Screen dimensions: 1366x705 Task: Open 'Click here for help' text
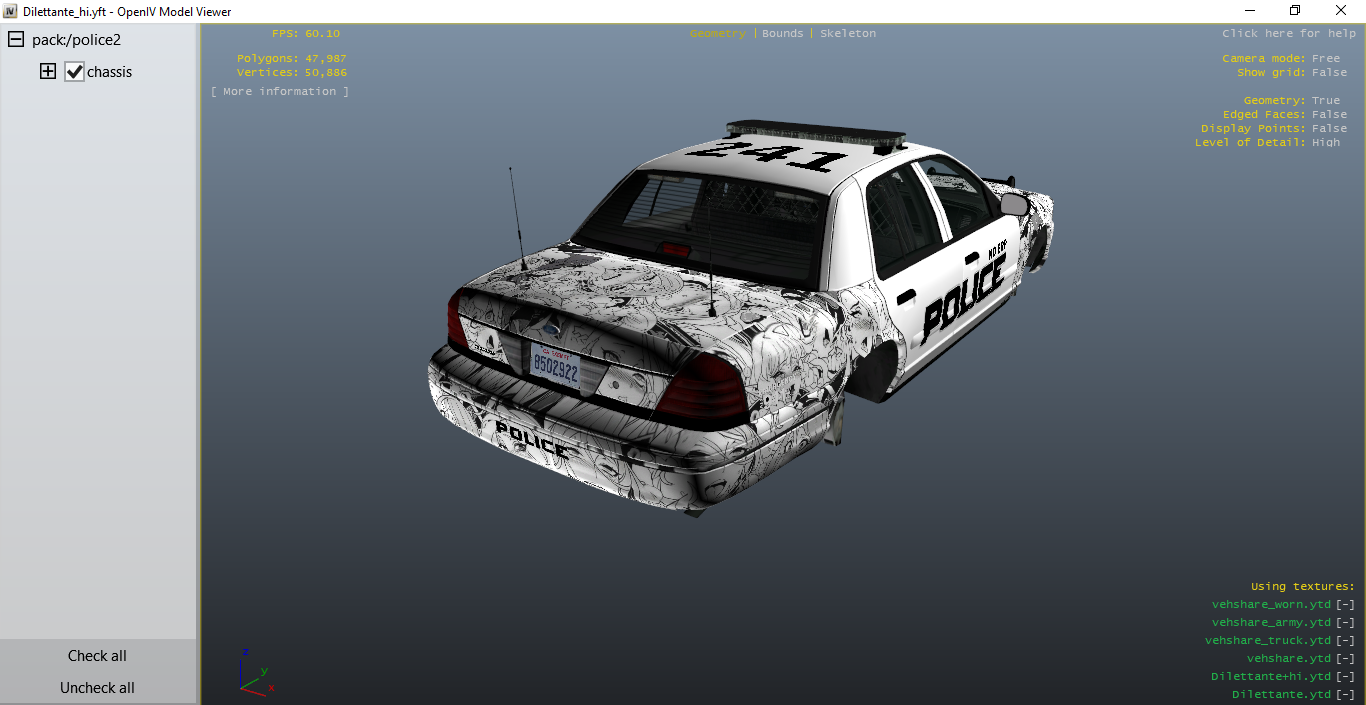[1288, 34]
